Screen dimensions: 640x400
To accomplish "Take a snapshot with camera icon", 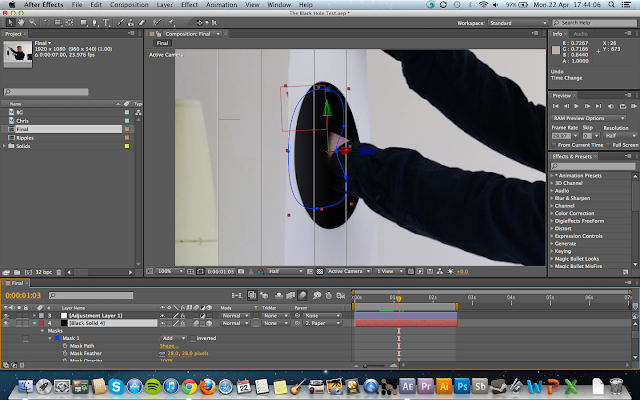I will tap(241, 271).
